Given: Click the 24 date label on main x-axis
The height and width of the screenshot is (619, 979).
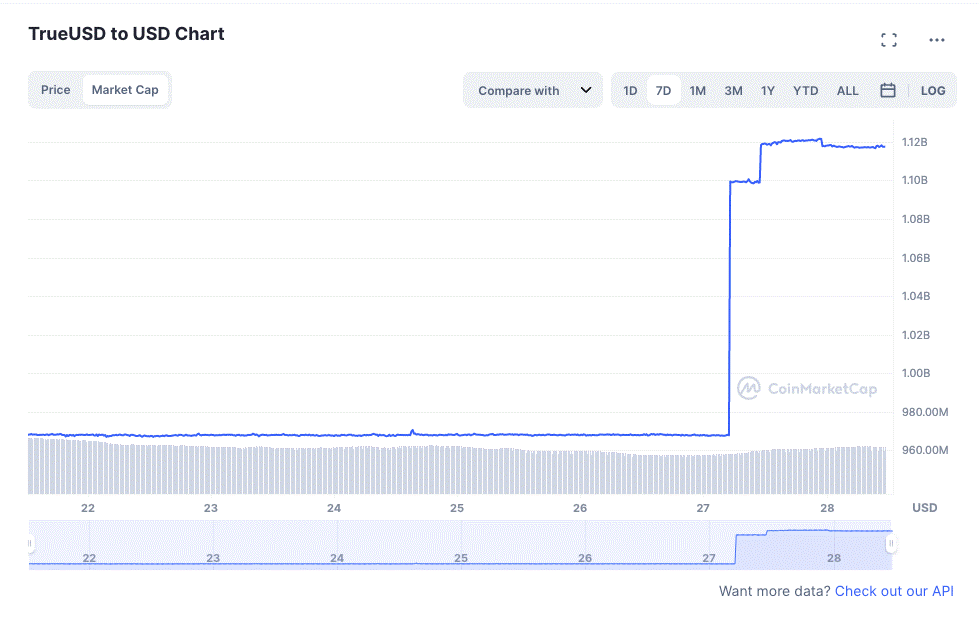Looking at the screenshot, I should point(334,508).
